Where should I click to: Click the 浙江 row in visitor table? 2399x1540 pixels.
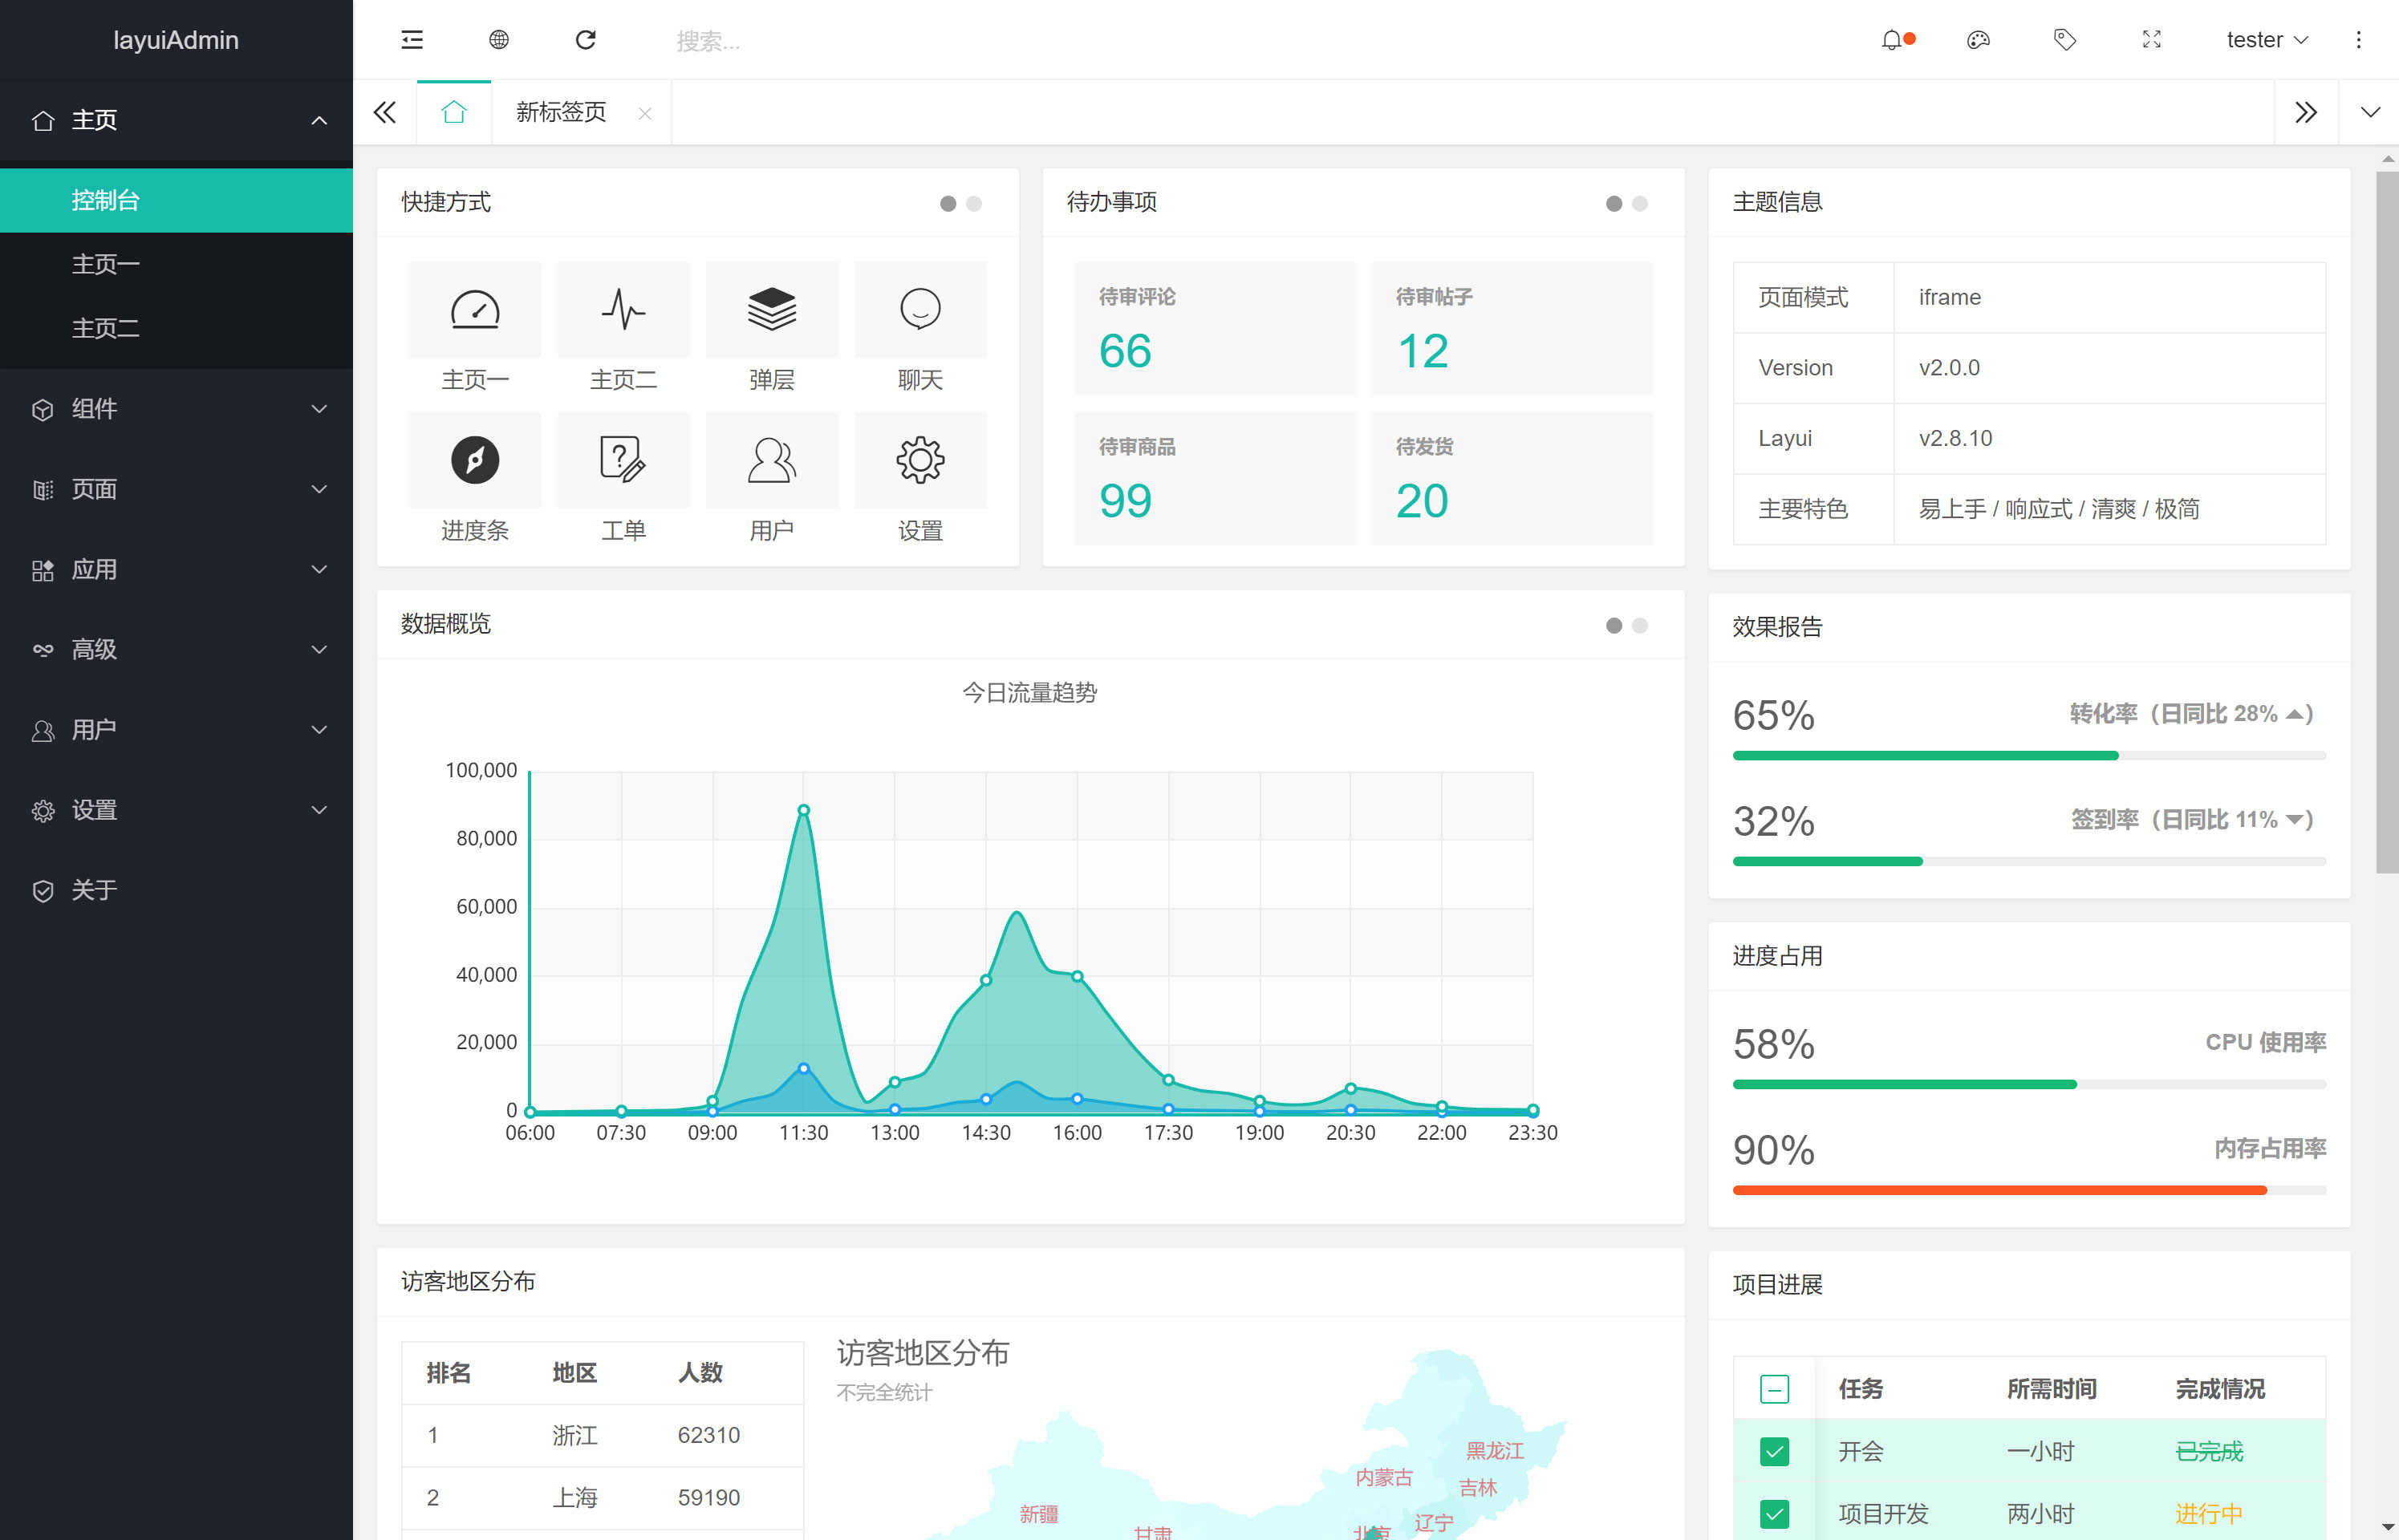coord(602,1436)
